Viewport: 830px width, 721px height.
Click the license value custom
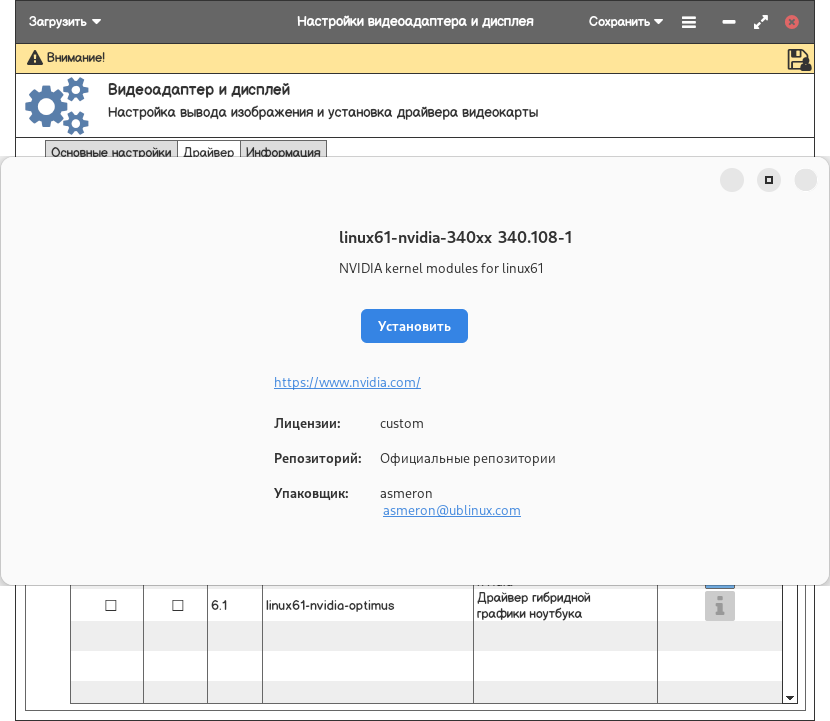point(401,423)
